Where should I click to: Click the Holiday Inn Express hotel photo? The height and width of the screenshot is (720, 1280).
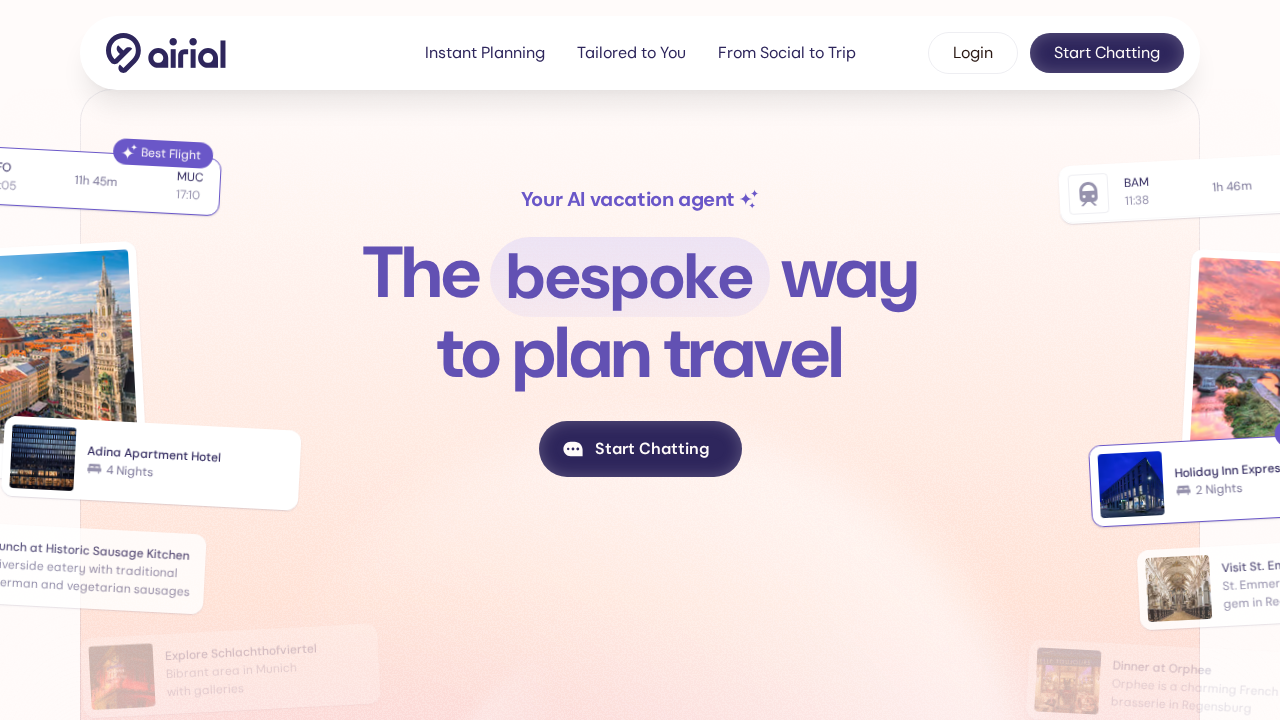click(1131, 485)
